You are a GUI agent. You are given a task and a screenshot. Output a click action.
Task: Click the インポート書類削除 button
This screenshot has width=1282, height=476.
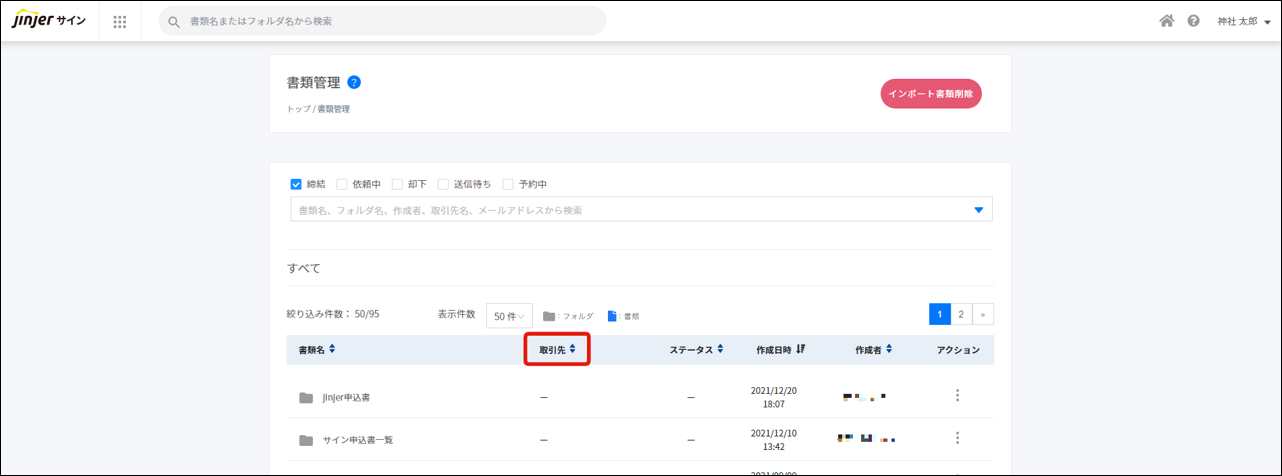click(931, 93)
